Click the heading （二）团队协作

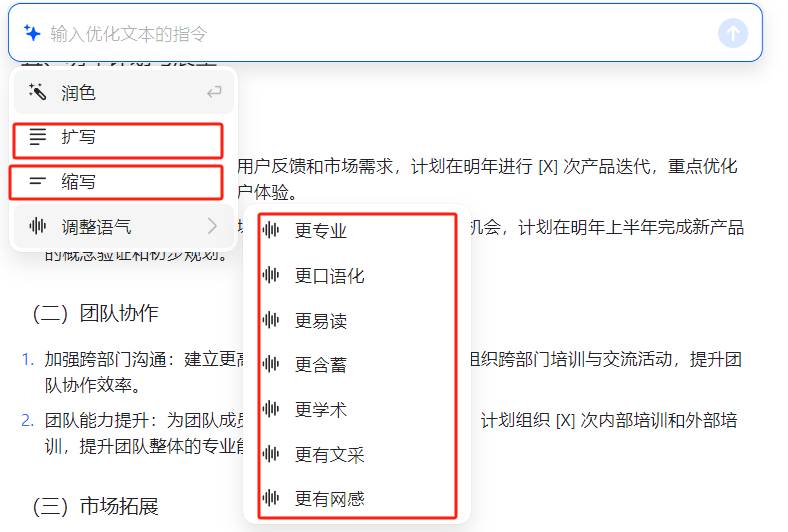pos(95,313)
